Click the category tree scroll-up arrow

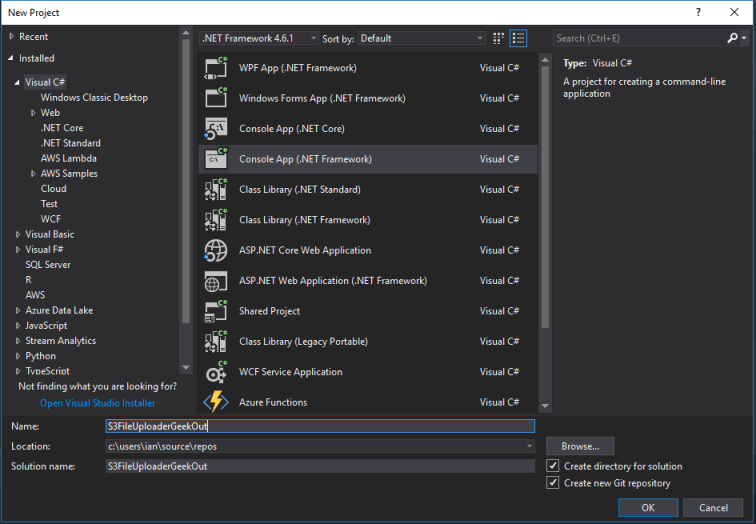point(186,32)
